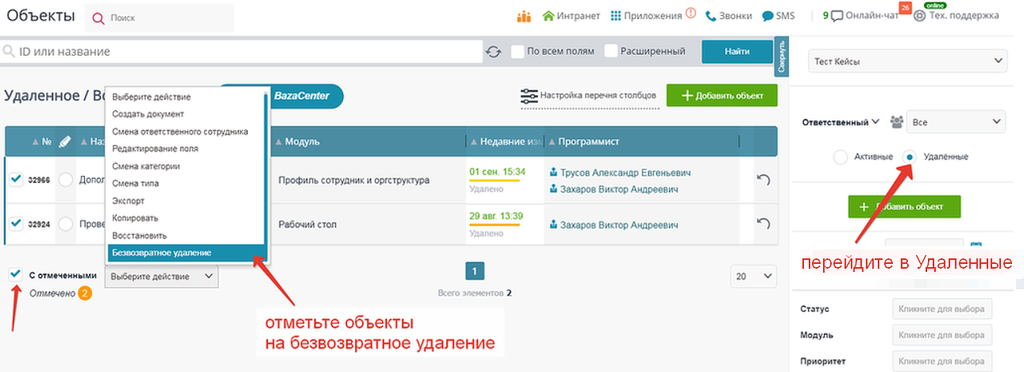Screen dimensions: 1024x372
Task: Open Трусов Александр Евгеньевич link
Action: coord(626,173)
